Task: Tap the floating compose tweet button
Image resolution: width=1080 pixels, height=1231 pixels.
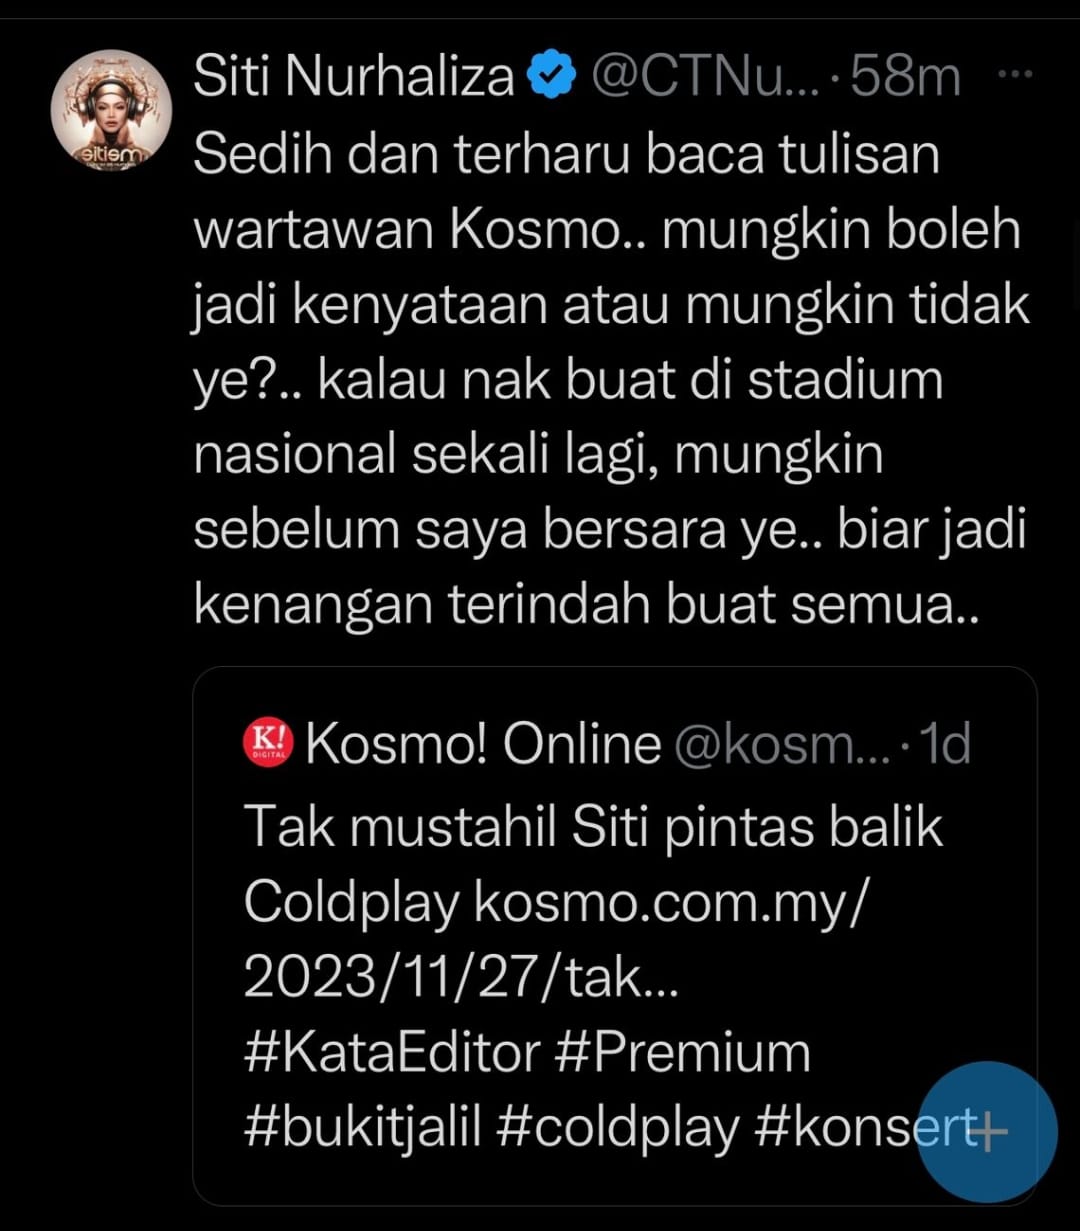Action: (986, 1131)
